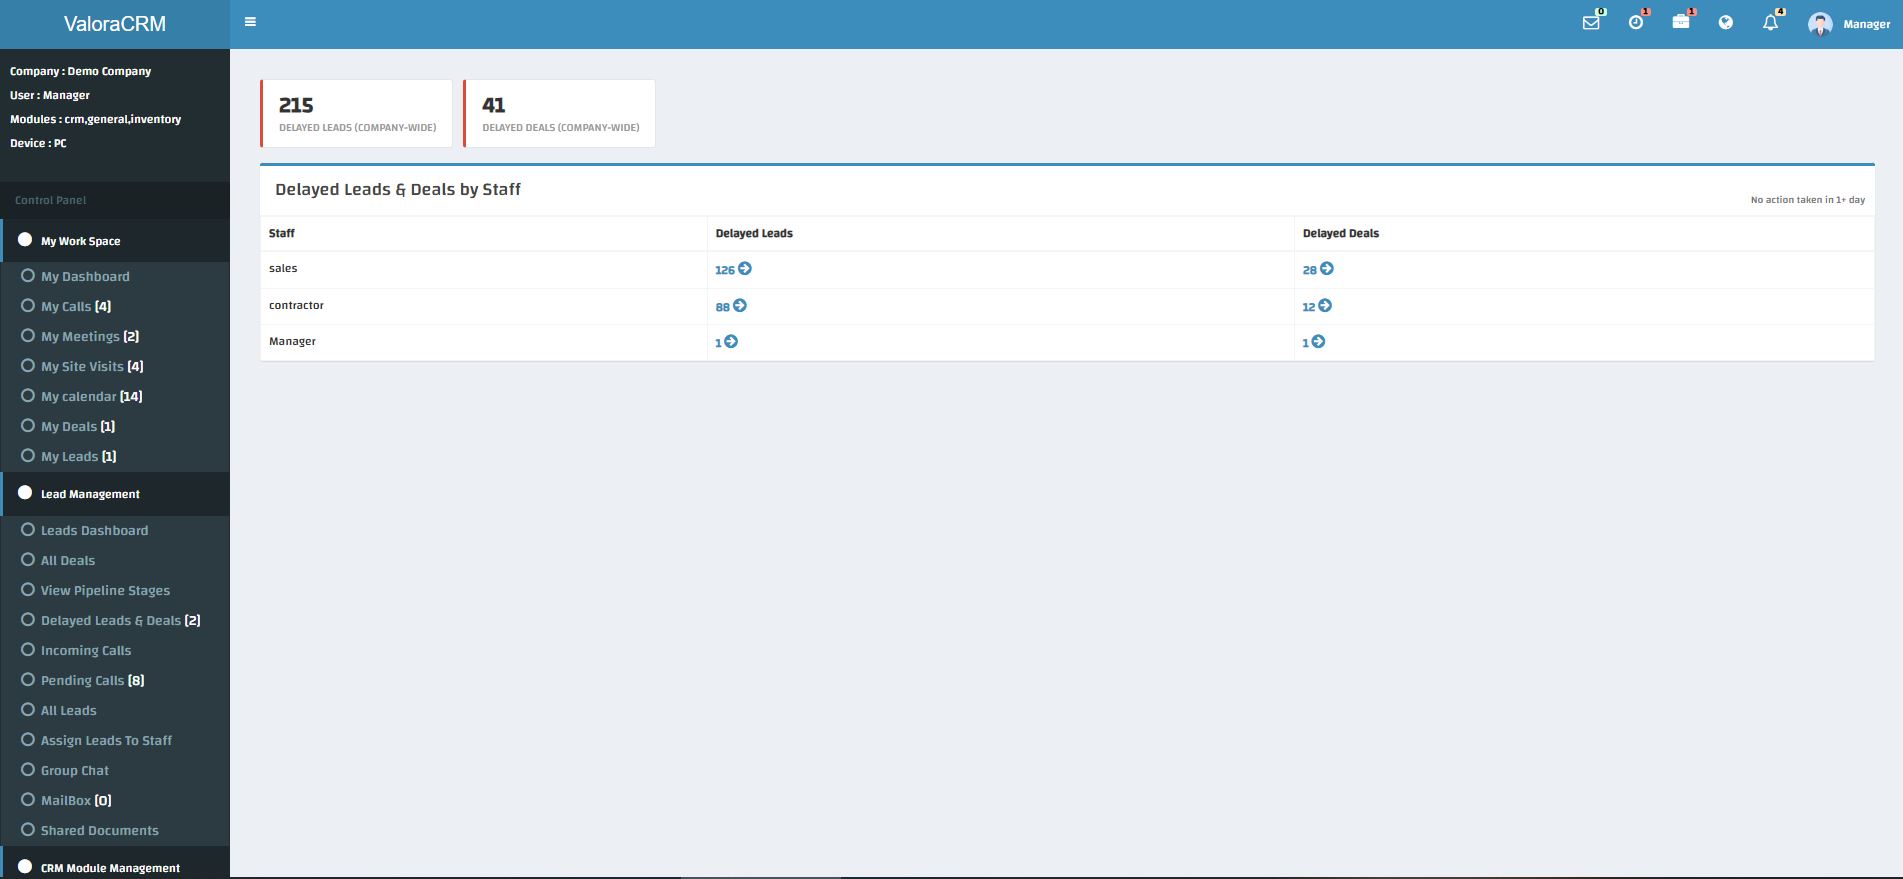The width and height of the screenshot is (1903, 879).
Task: Open All Leads in sidebar
Action: (69, 710)
